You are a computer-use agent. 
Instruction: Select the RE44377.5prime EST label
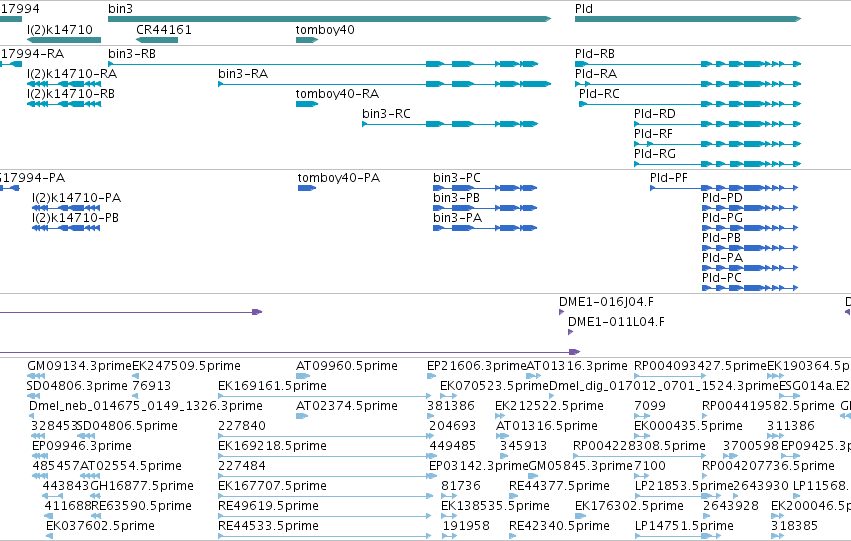[x=560, y=487]
